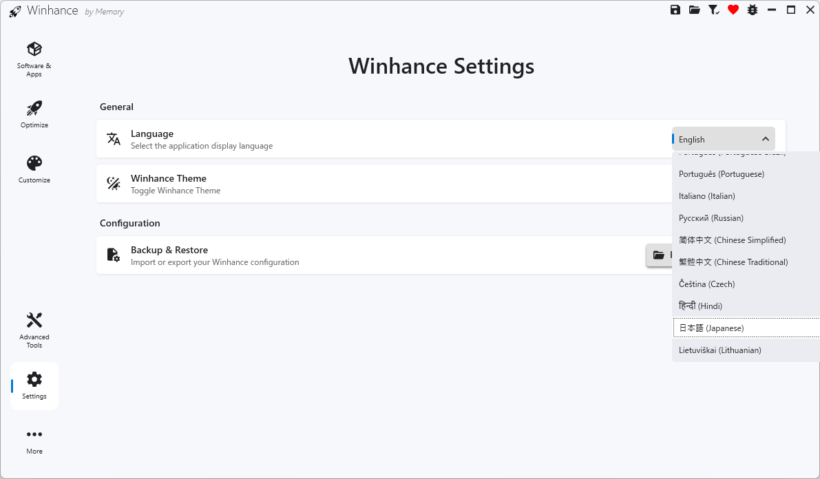Choose Čeština (Czech) language

coord(746,283)
